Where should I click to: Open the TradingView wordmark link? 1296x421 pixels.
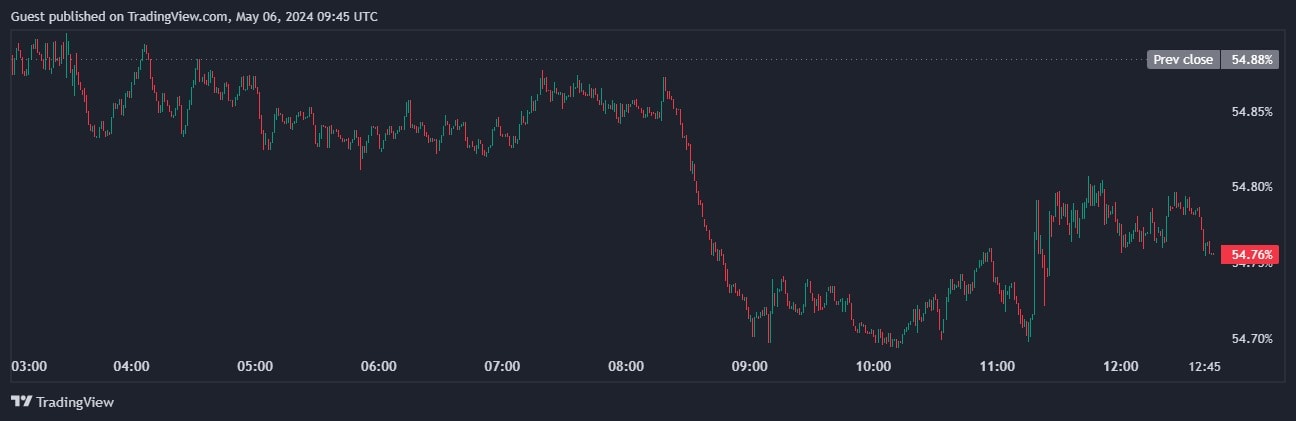pyautogui.click(x=75, y=402)
